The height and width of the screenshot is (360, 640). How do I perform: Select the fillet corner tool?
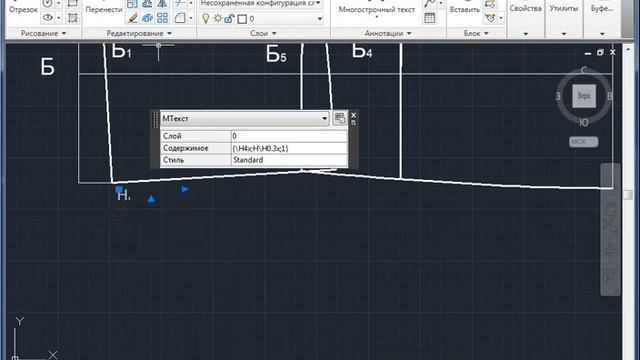(180, 18)
